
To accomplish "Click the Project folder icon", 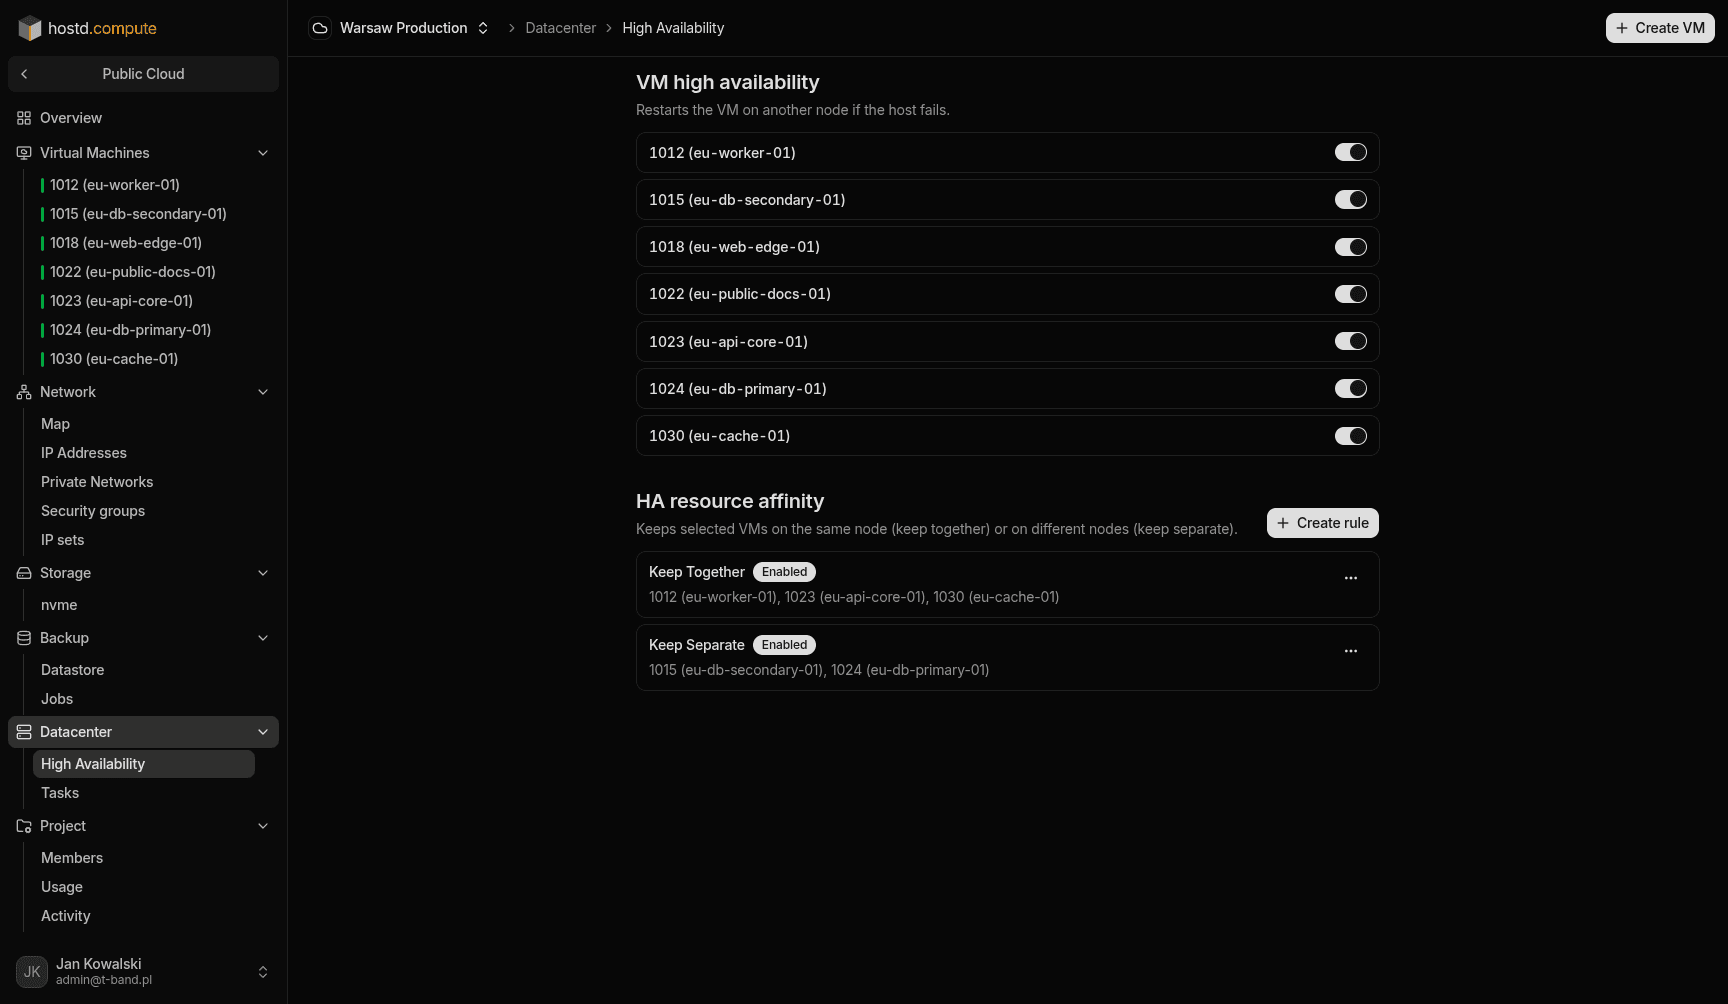I will click(24, 826).
